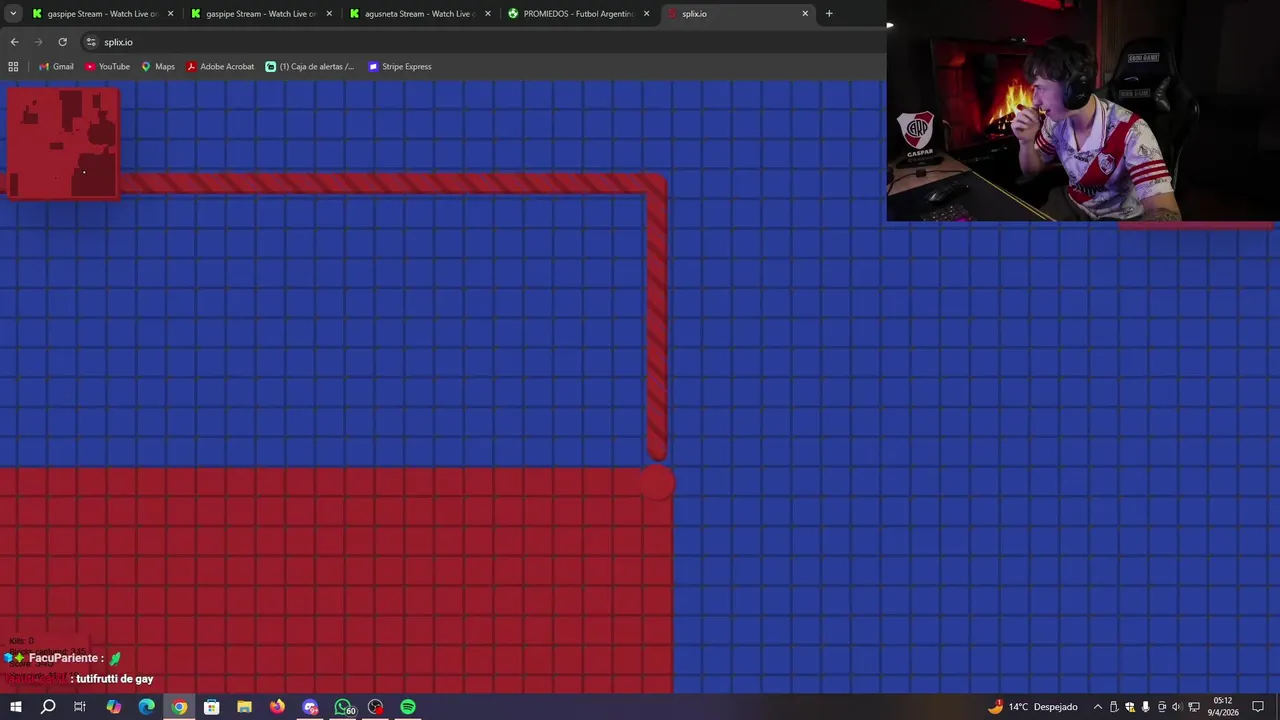Open Spotify from the taskbar

(408, 707)
